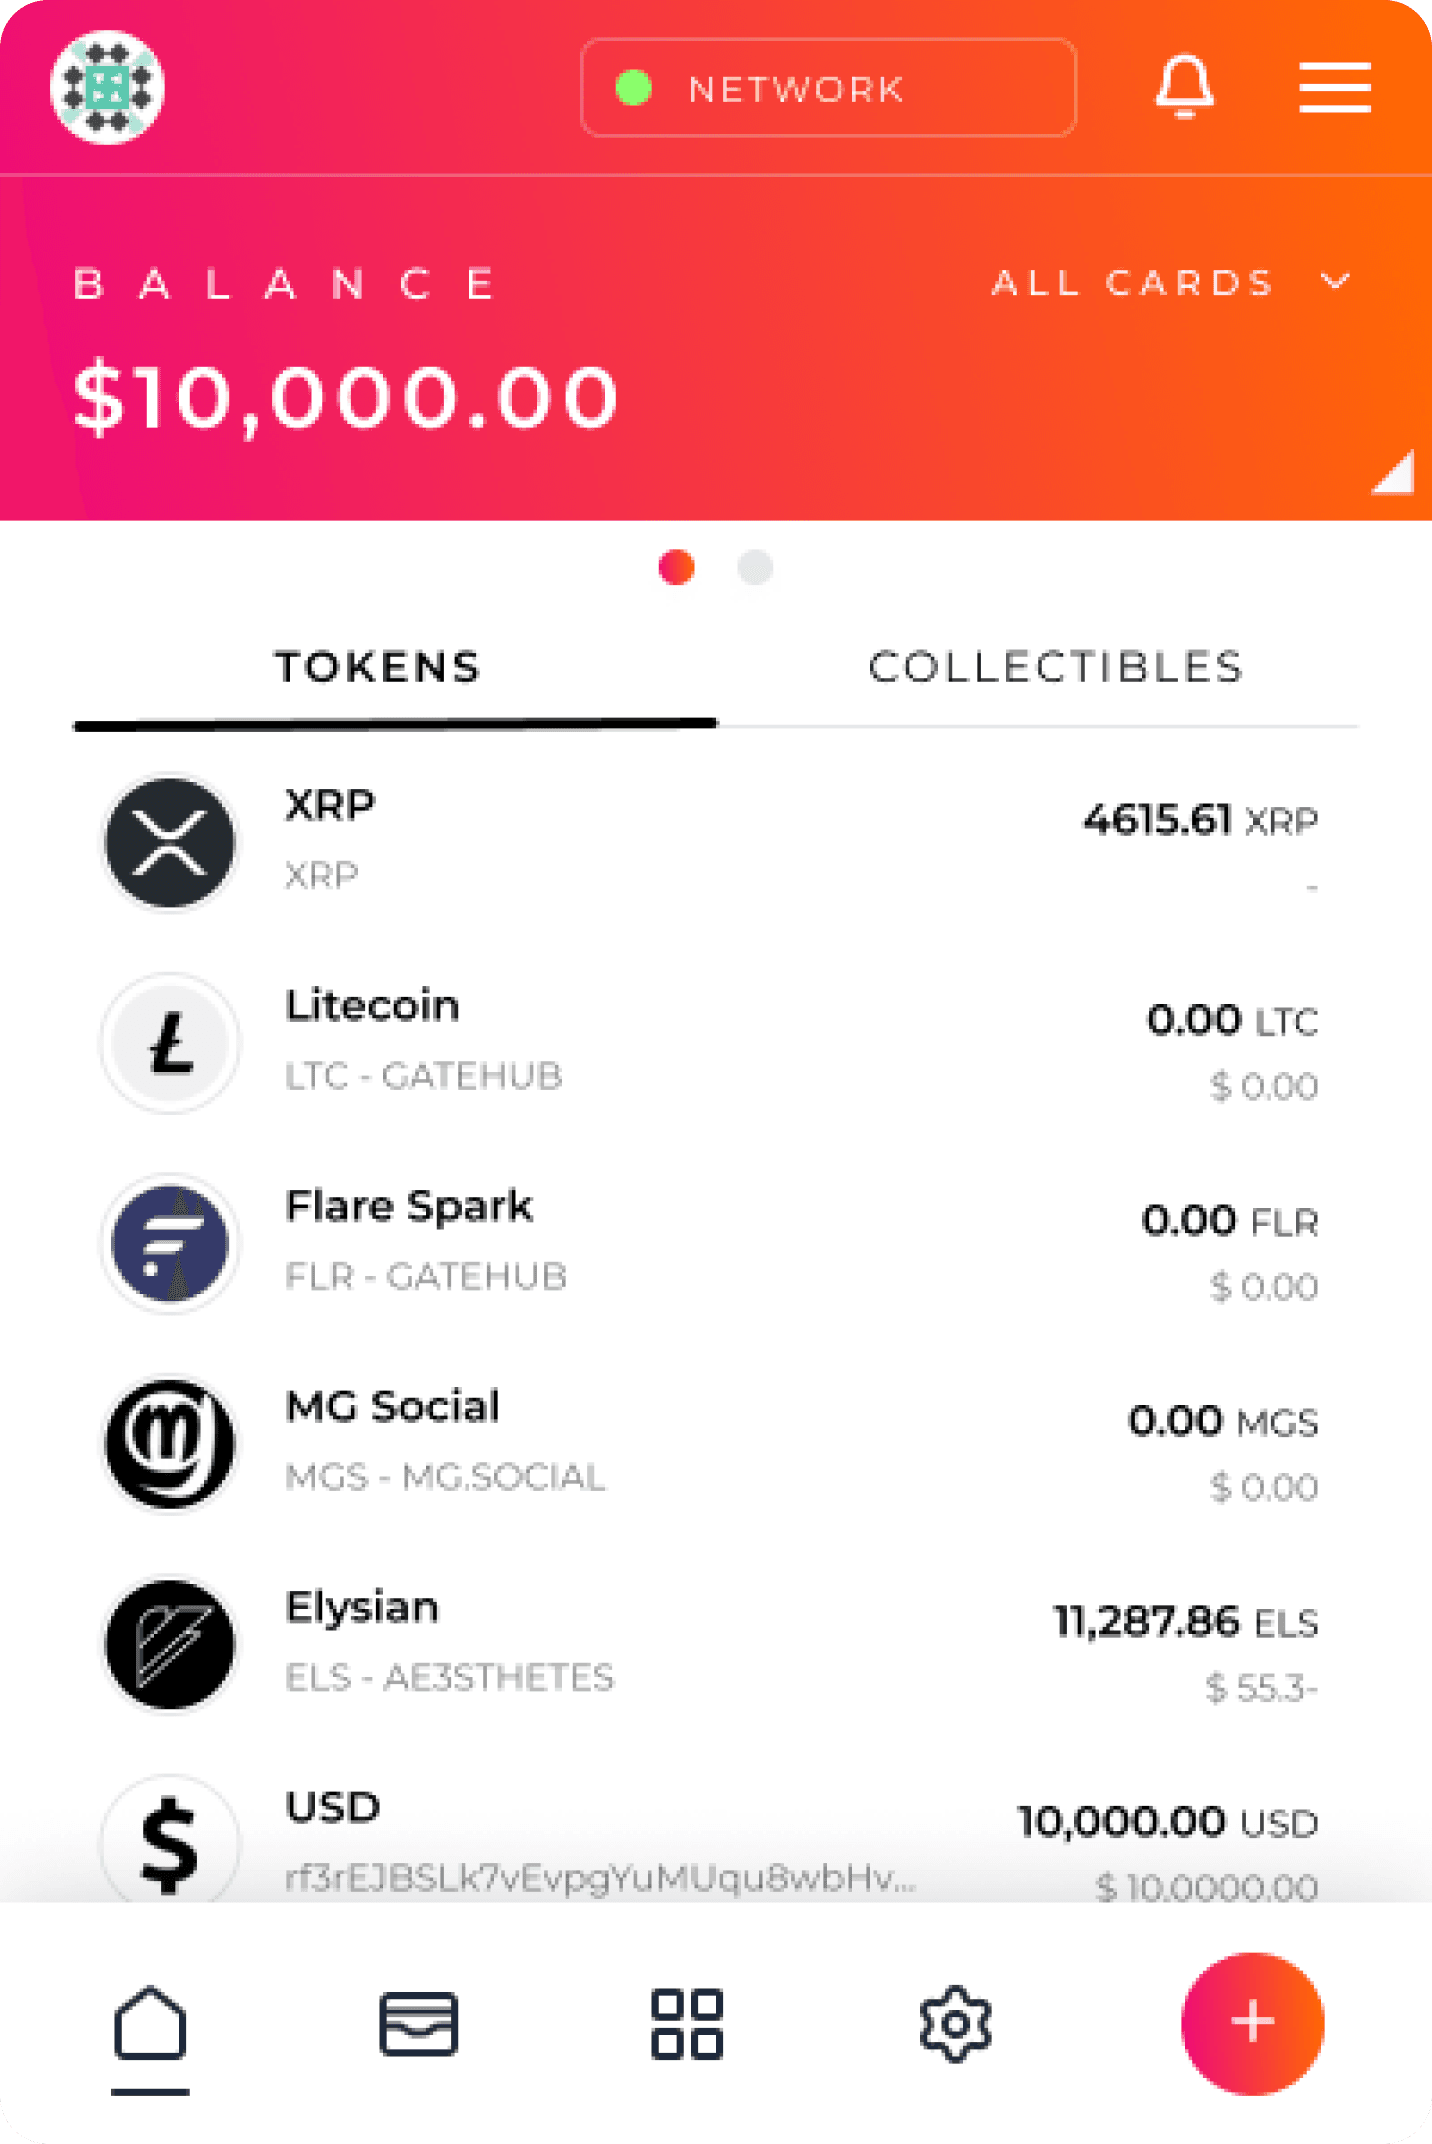Tap the plus add button
The width and height of the screenshot is (1432, 2144).
pyautogui.click(x=1252, y=2023)
